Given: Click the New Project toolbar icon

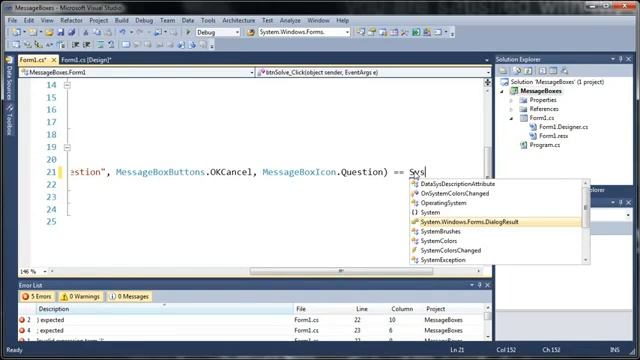Looking at the screenshot, I should pyautogui.click(x=16, y=32).
